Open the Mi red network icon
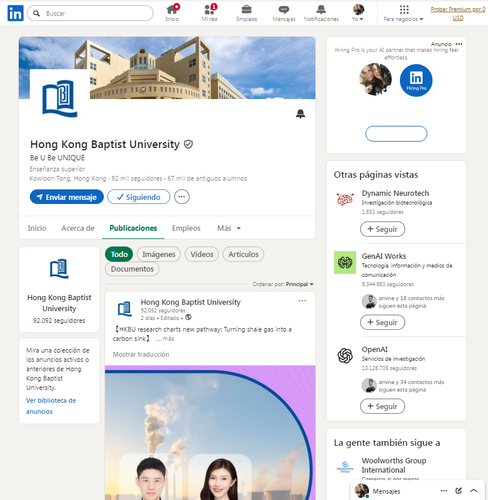 [x=209, y=9]
